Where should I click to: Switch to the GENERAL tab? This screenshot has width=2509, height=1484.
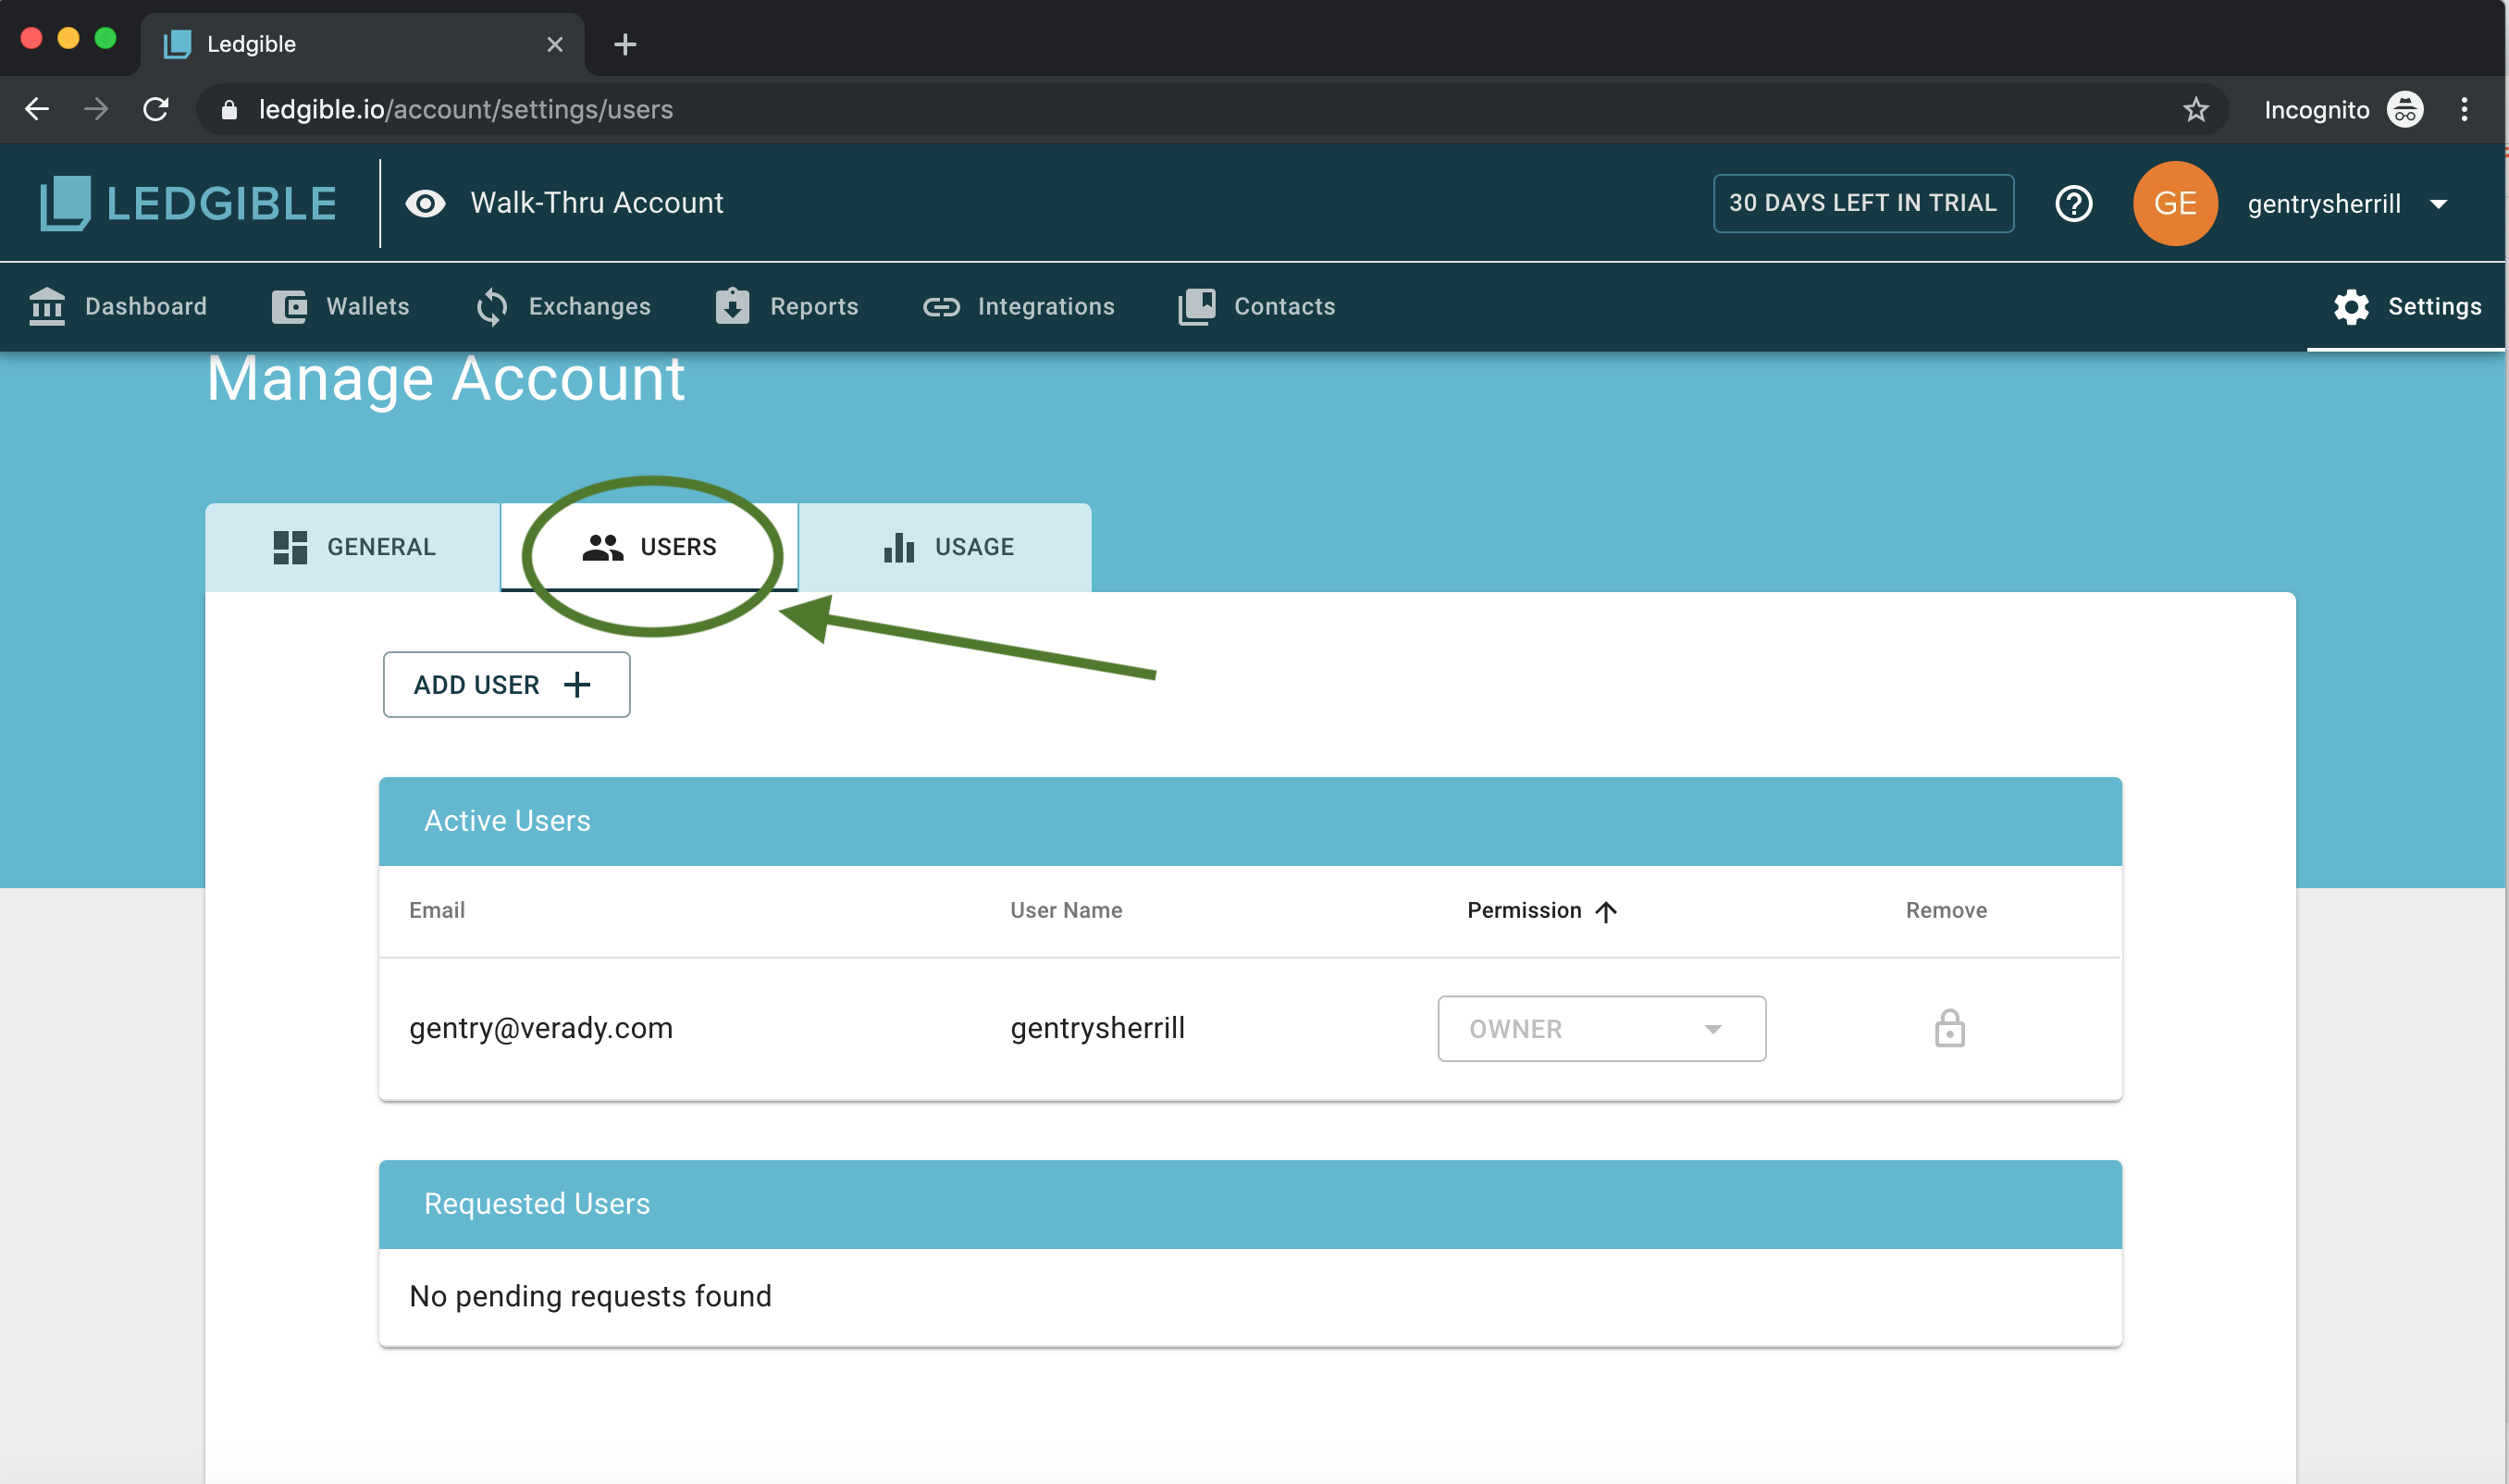coord(354,547)
